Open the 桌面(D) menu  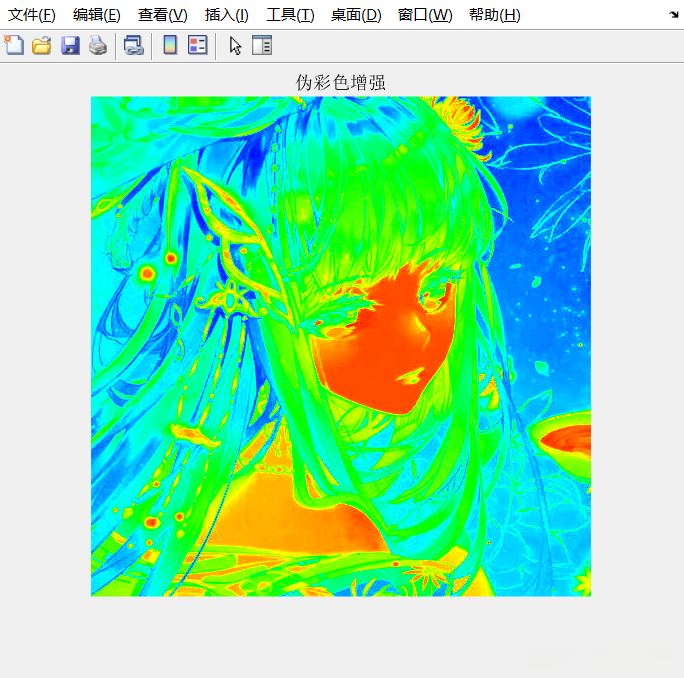click(356, 15)
